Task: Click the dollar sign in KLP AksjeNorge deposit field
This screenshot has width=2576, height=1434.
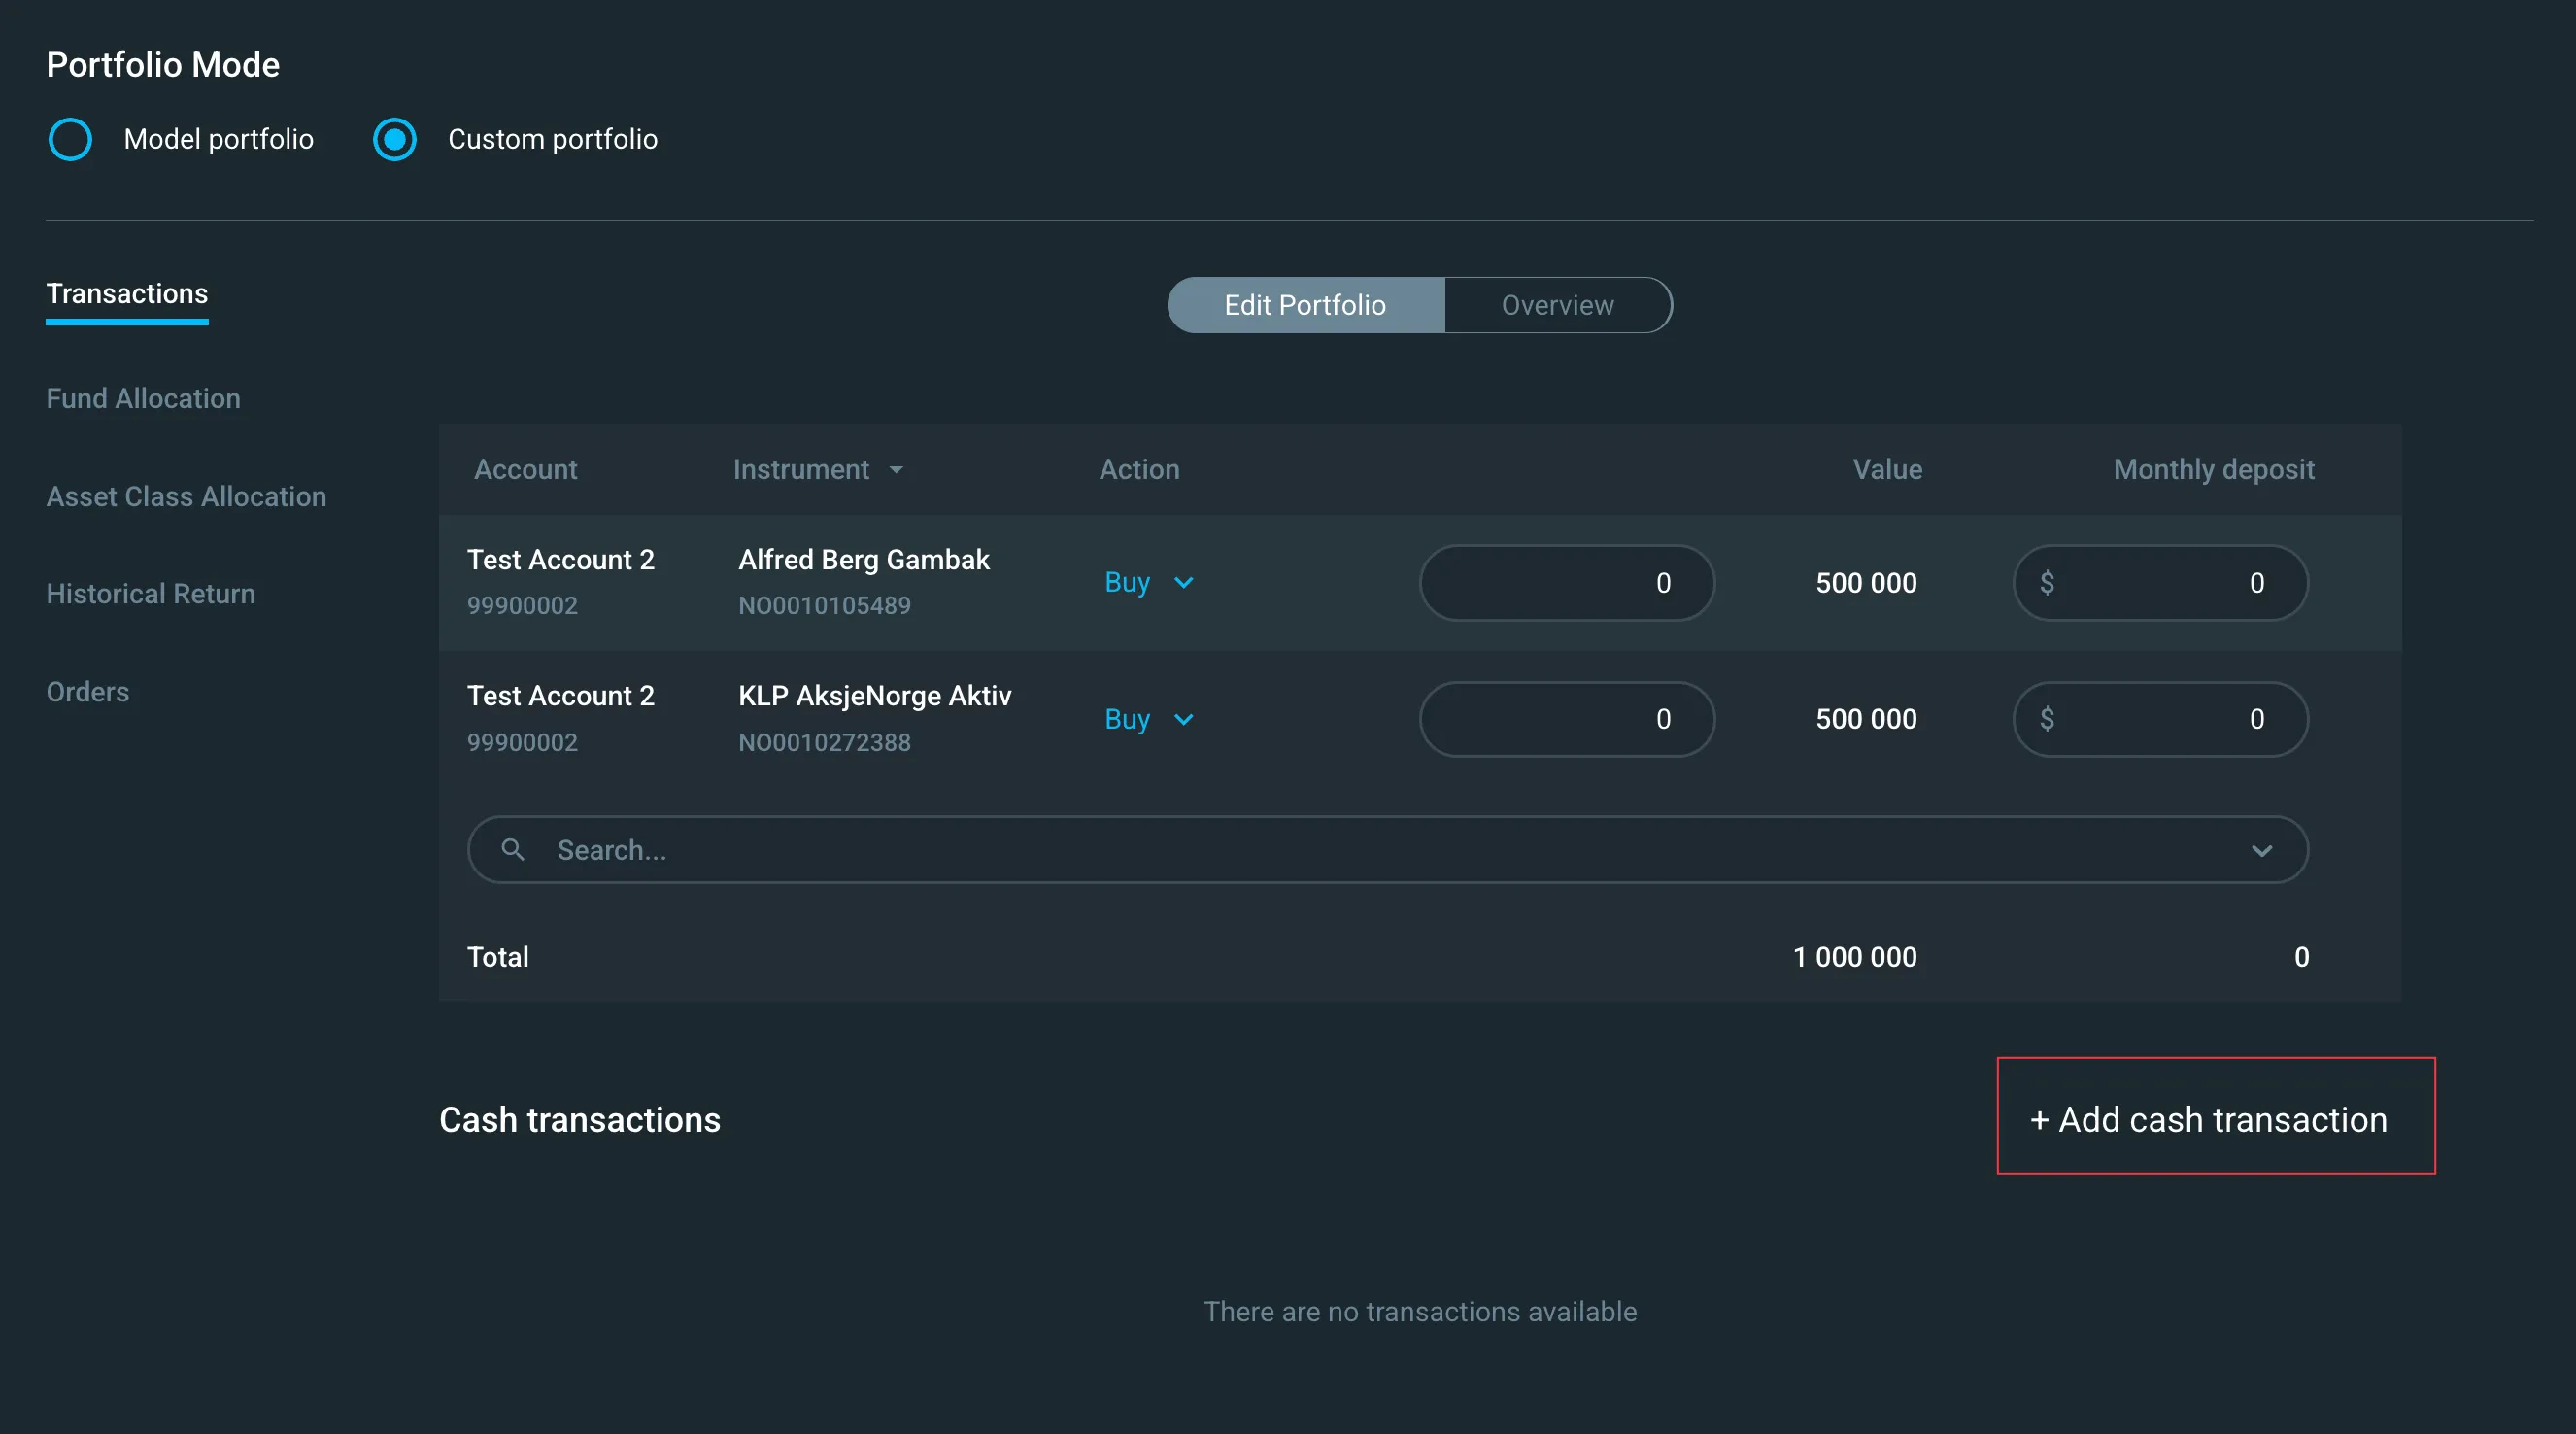Action: [2047, 719]
